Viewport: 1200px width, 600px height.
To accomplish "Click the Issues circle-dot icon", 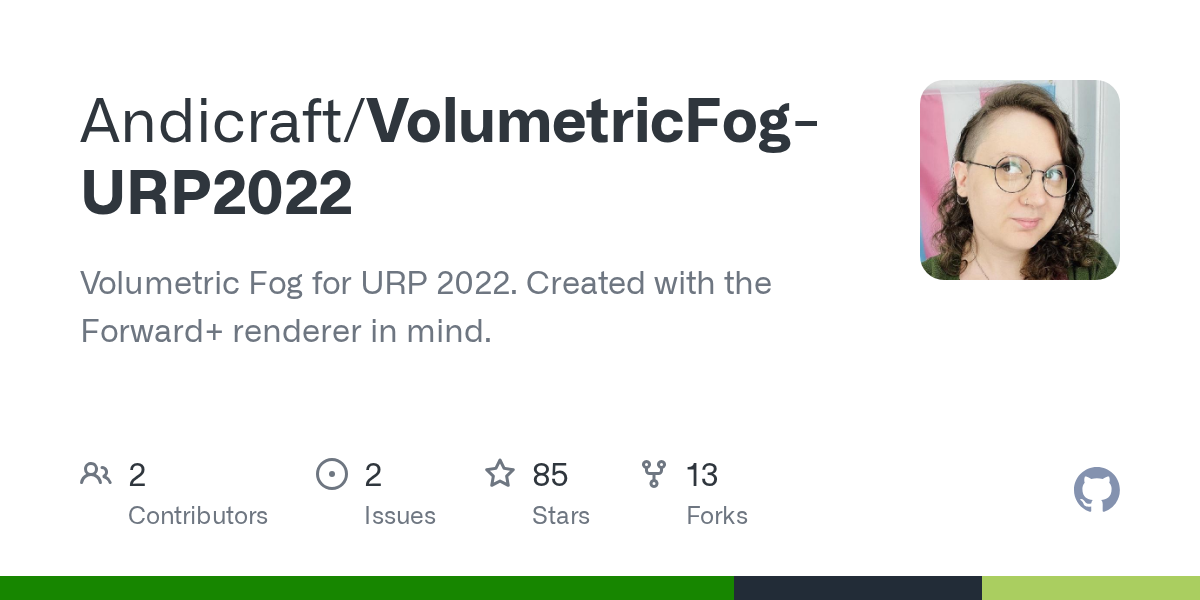I will point(331,474).
